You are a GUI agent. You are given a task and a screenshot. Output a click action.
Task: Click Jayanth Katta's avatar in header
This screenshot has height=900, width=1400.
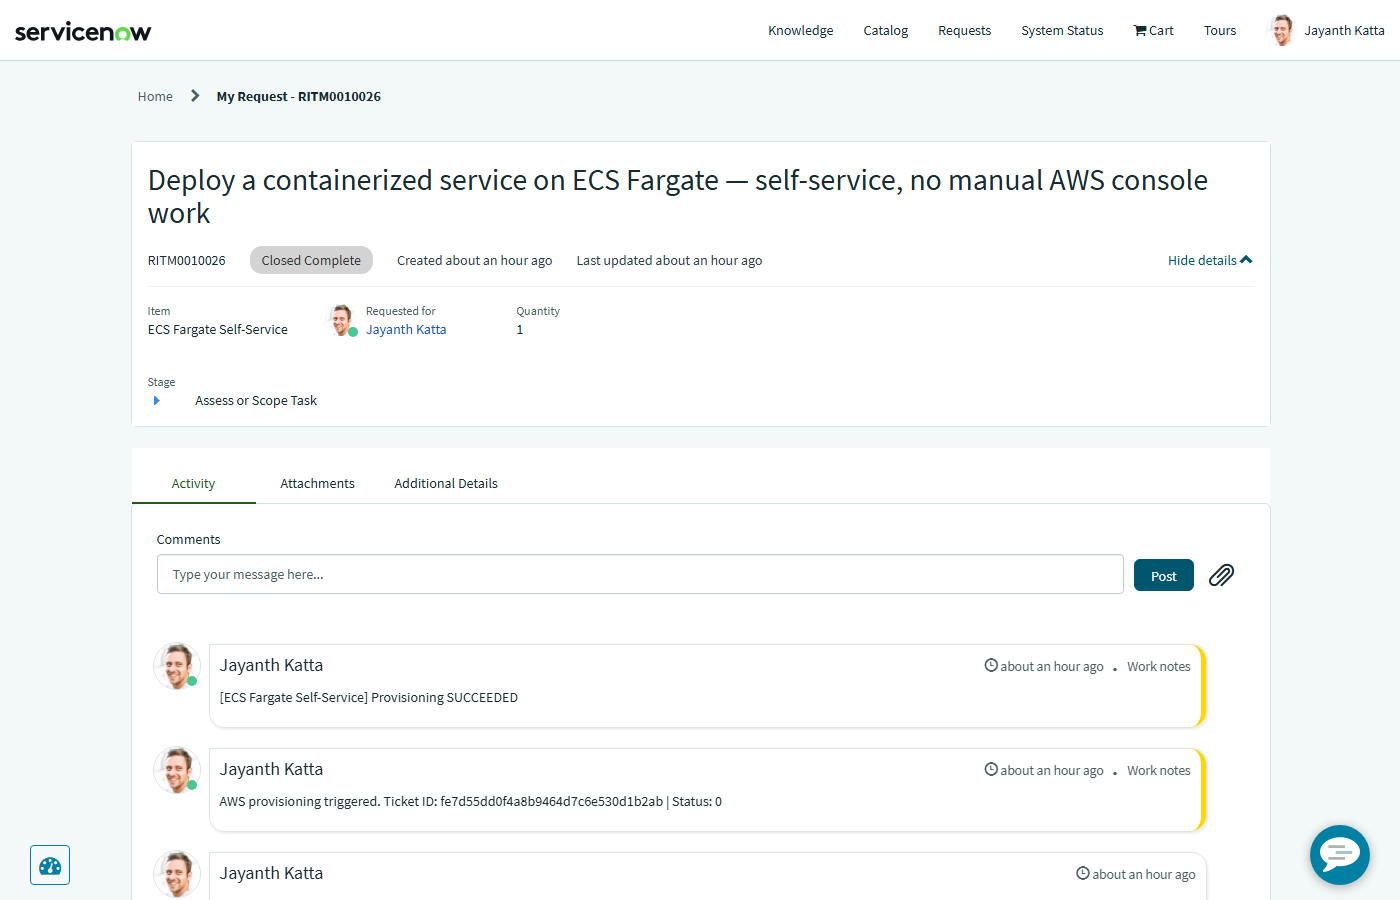pos(1282,30)
